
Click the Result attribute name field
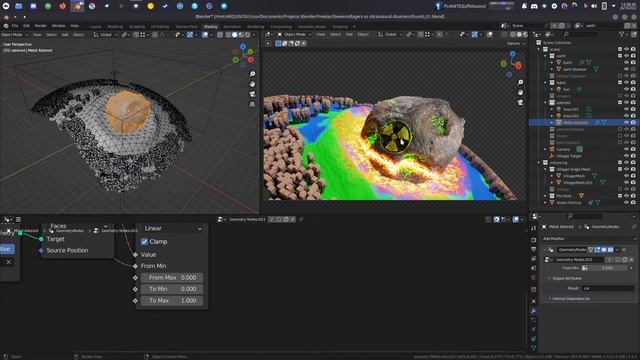pos(607,288)
